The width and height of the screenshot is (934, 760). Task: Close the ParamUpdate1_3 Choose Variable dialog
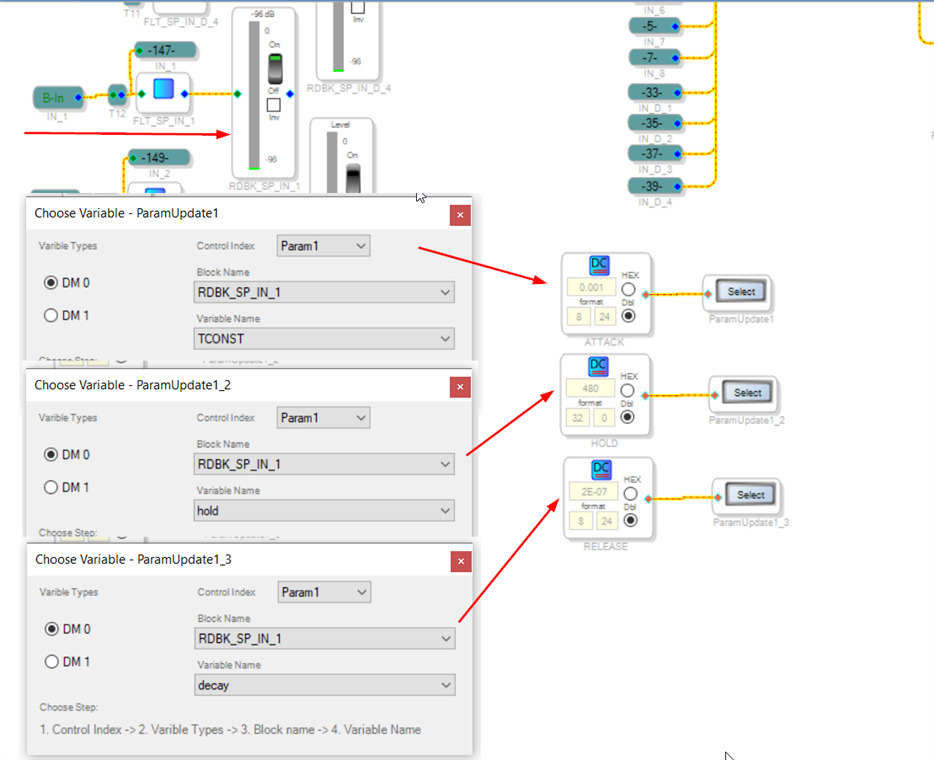pos(461,561)
